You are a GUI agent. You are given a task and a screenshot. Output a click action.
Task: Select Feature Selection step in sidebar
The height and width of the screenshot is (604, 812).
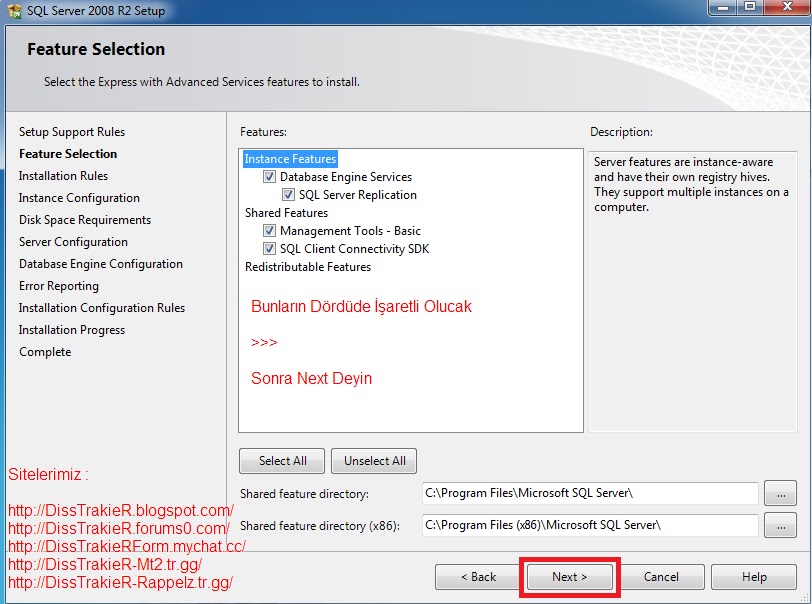68,154
